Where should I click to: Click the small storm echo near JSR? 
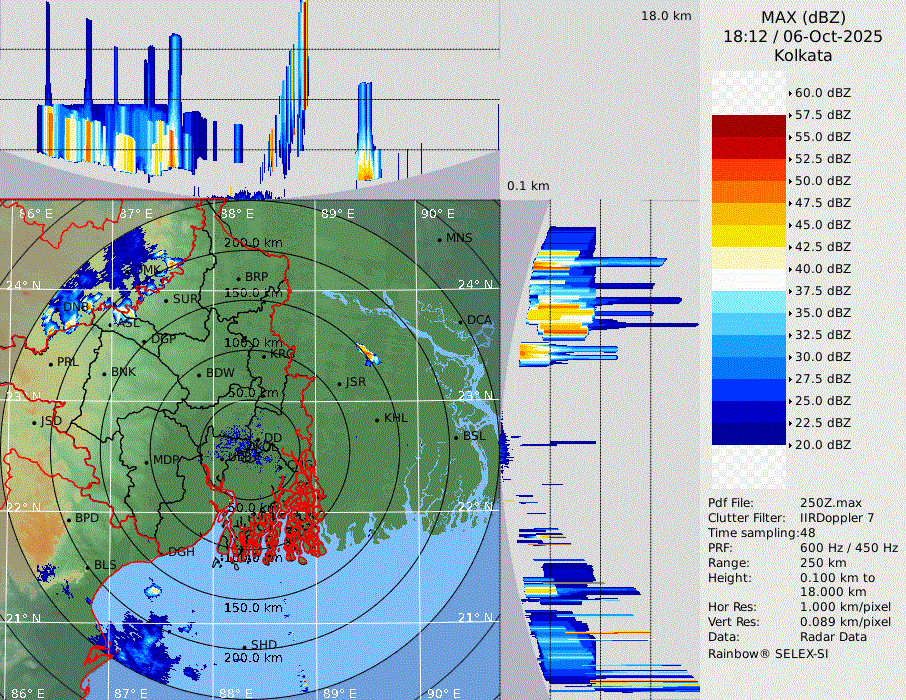366,353
